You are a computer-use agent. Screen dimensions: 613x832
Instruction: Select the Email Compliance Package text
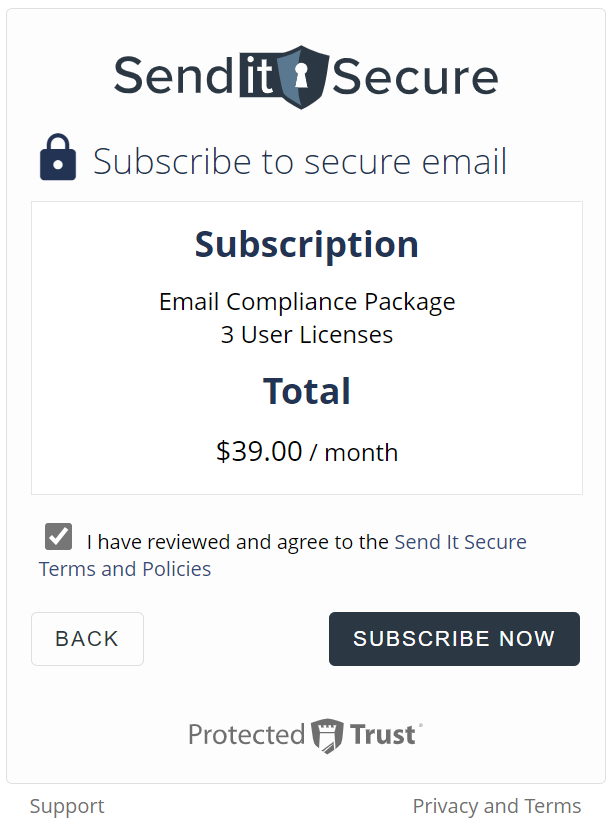[307, 302]
